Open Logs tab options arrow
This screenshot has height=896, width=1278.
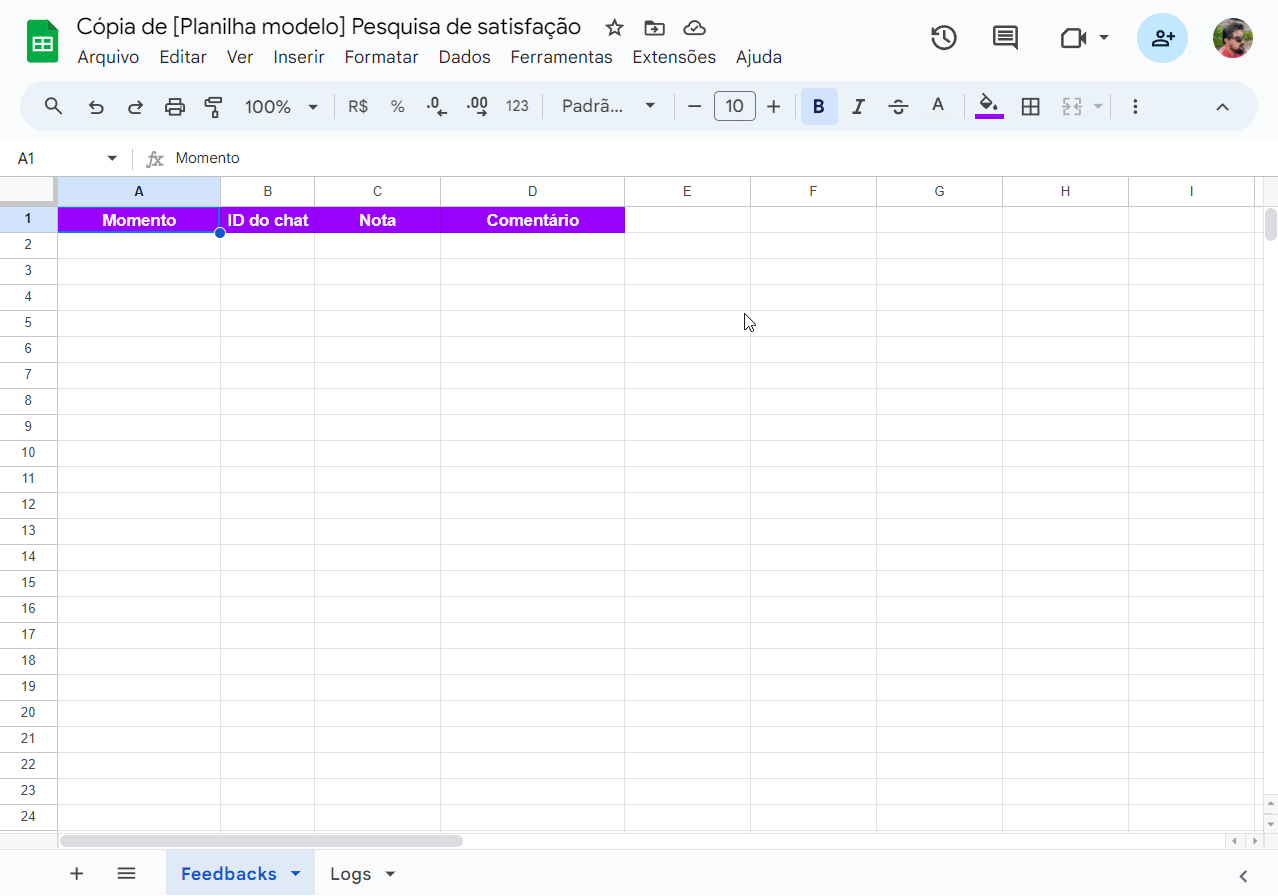click(390, 873)
